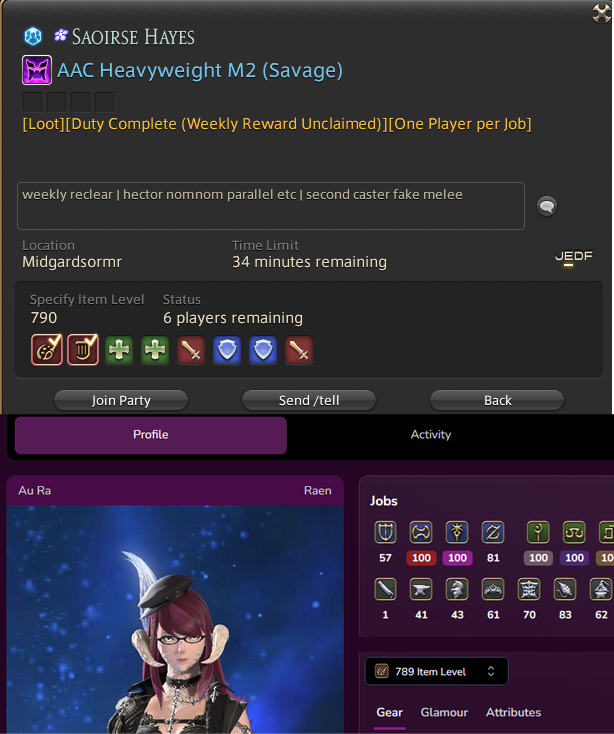The width and height of the screenshot is (614, 734).
Task: Open the Glamour tab
Action: [444, 712]
